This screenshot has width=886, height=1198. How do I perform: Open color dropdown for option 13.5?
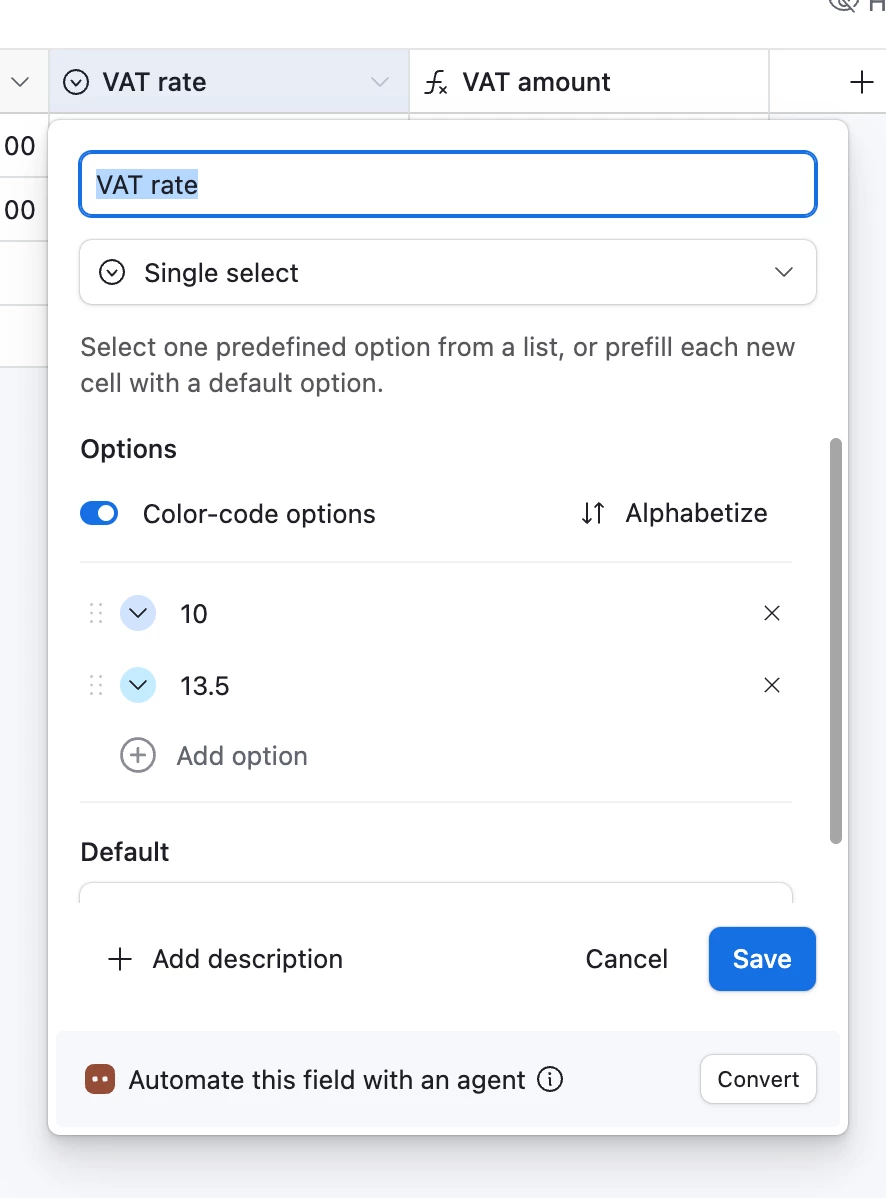(x=138, y=686)
